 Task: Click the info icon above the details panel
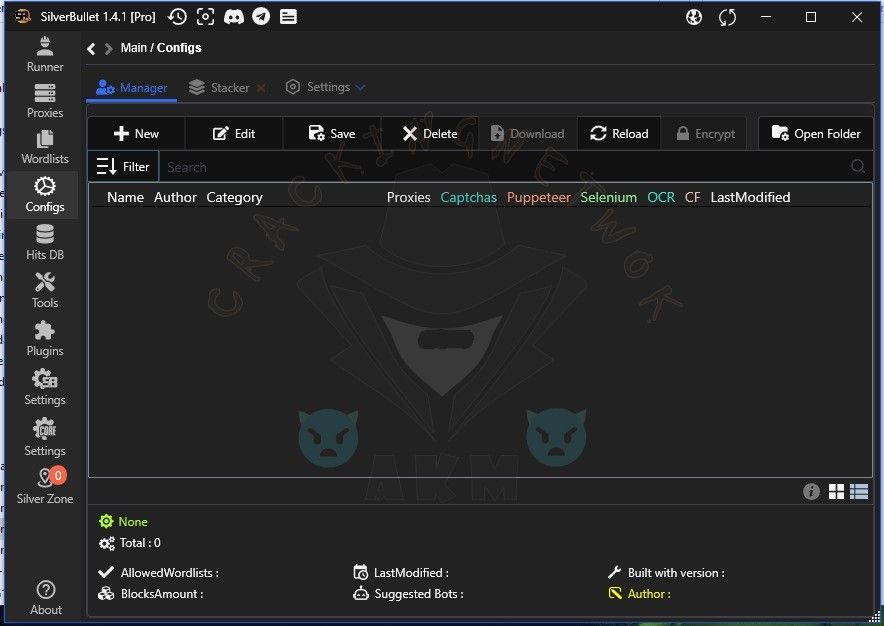click(x=811, y=491)
